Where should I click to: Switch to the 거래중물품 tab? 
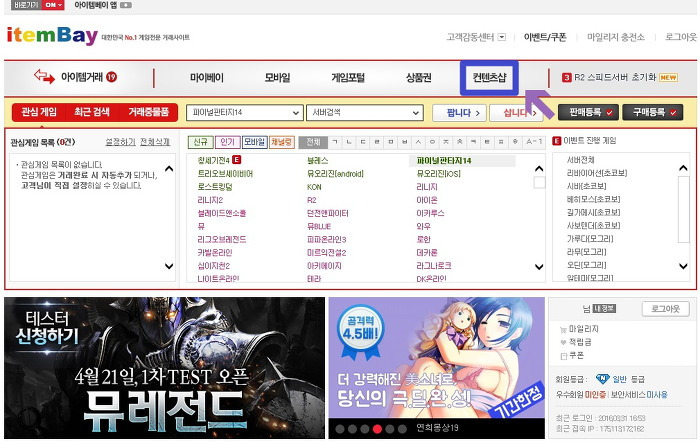(x=148, y=112)
